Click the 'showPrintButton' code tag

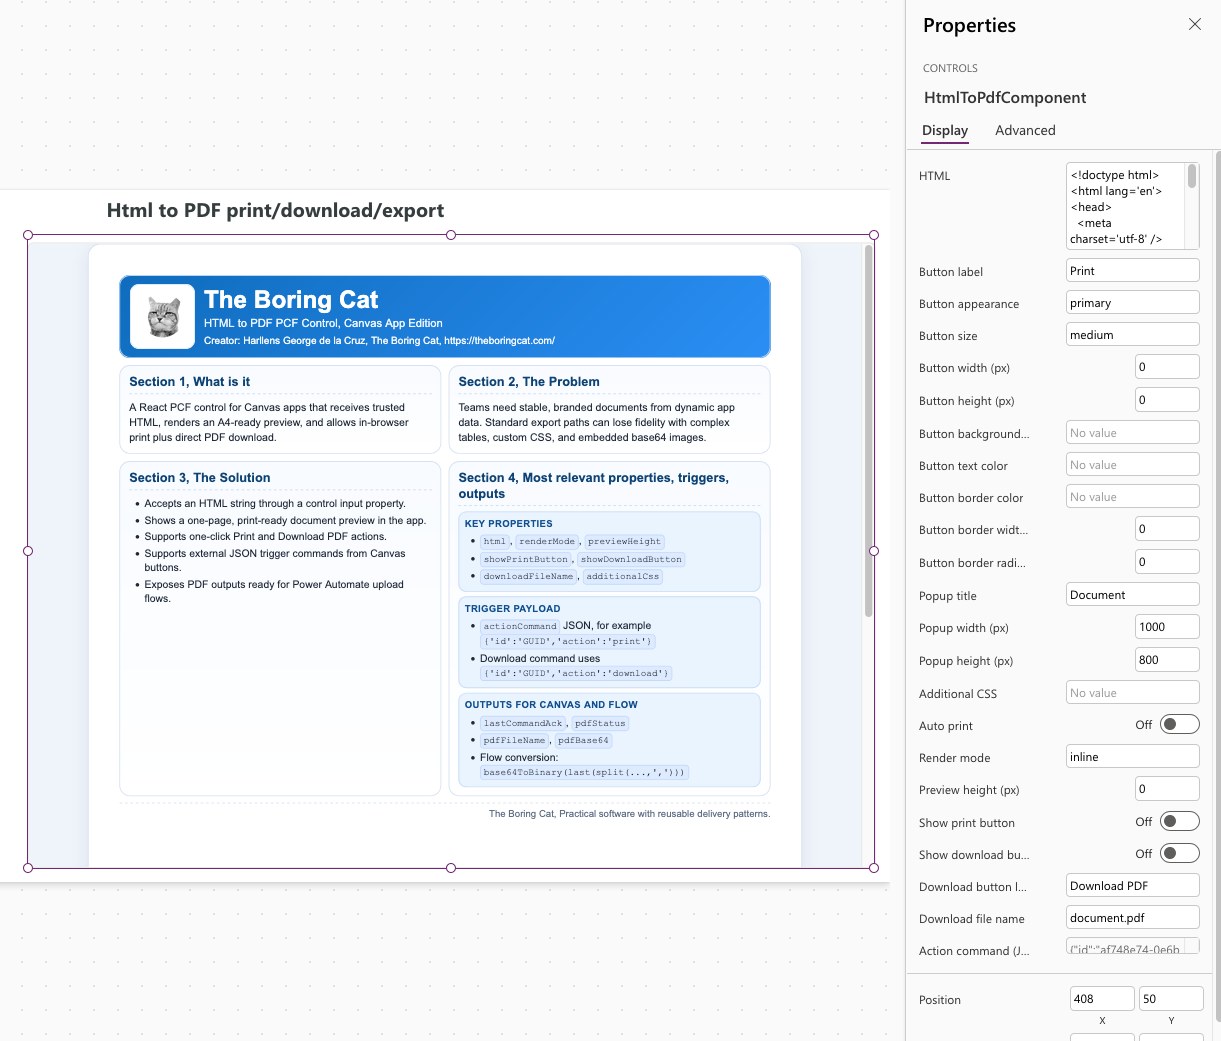point(526,560)
